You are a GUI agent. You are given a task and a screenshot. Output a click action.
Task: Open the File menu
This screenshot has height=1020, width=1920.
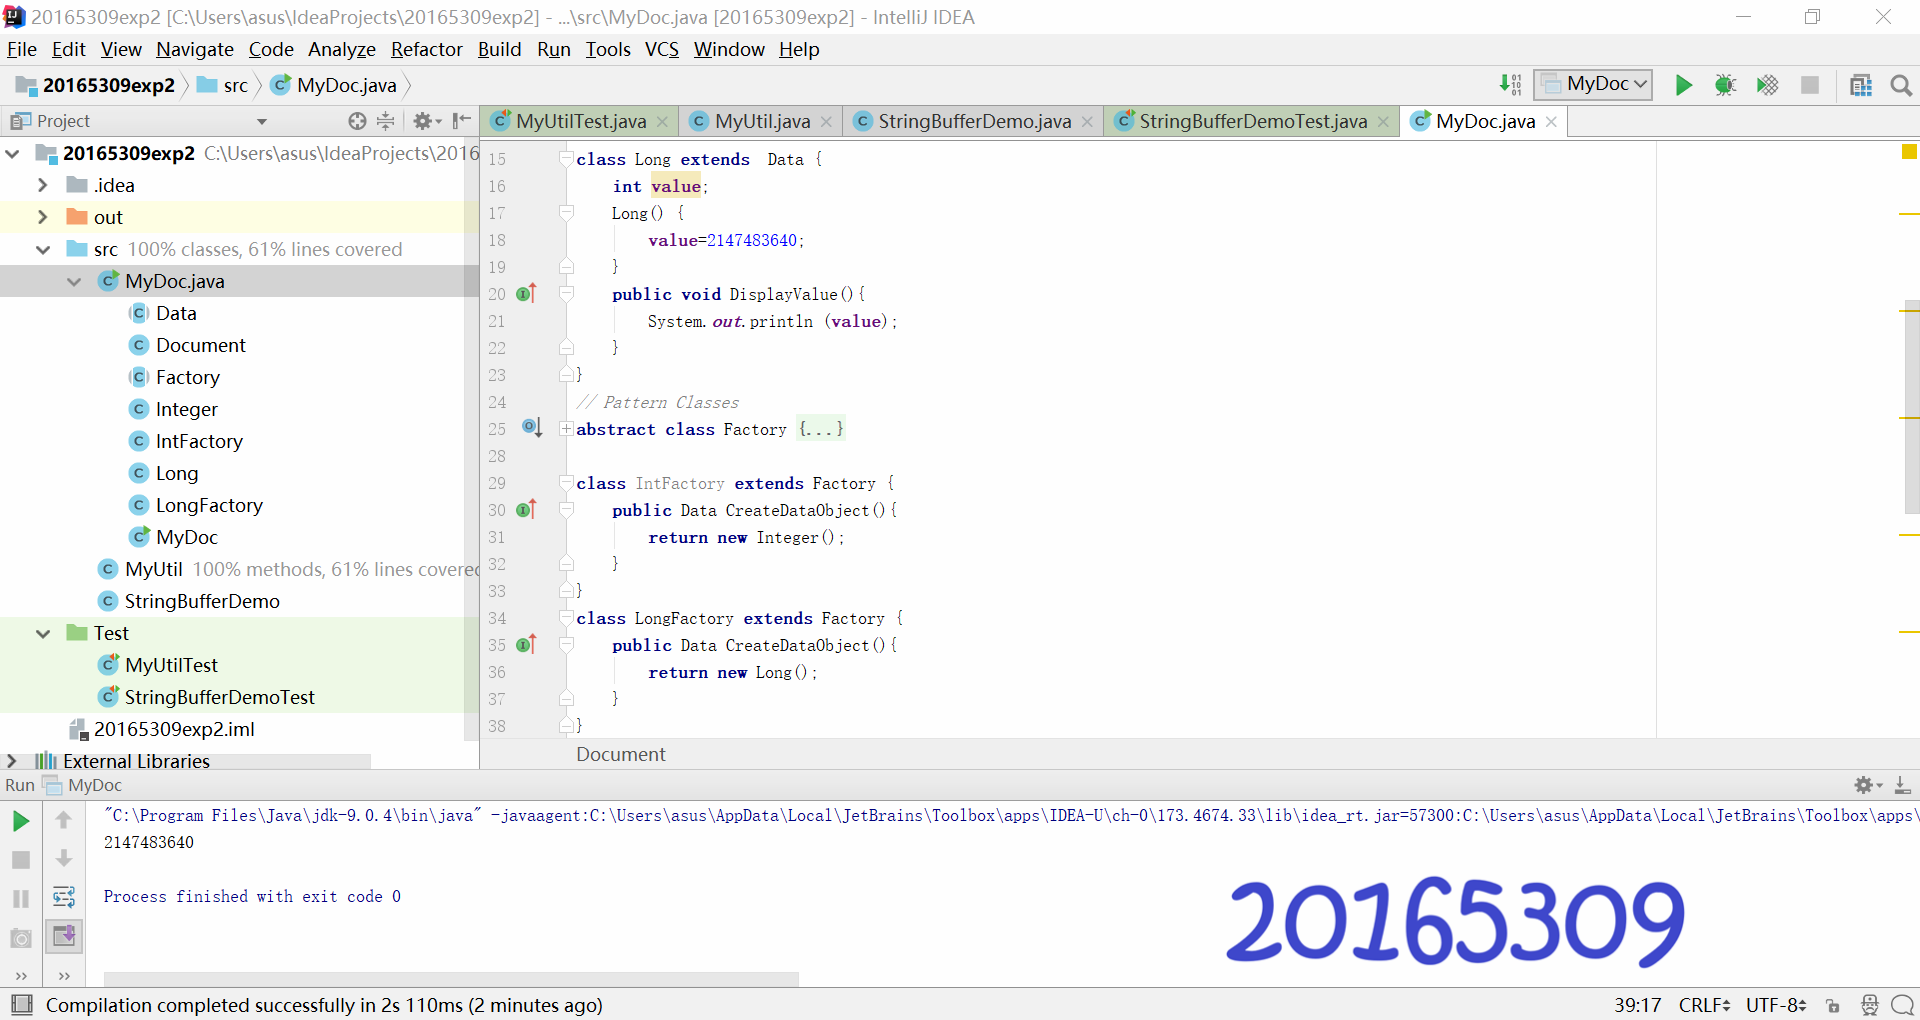coord(21,49)
